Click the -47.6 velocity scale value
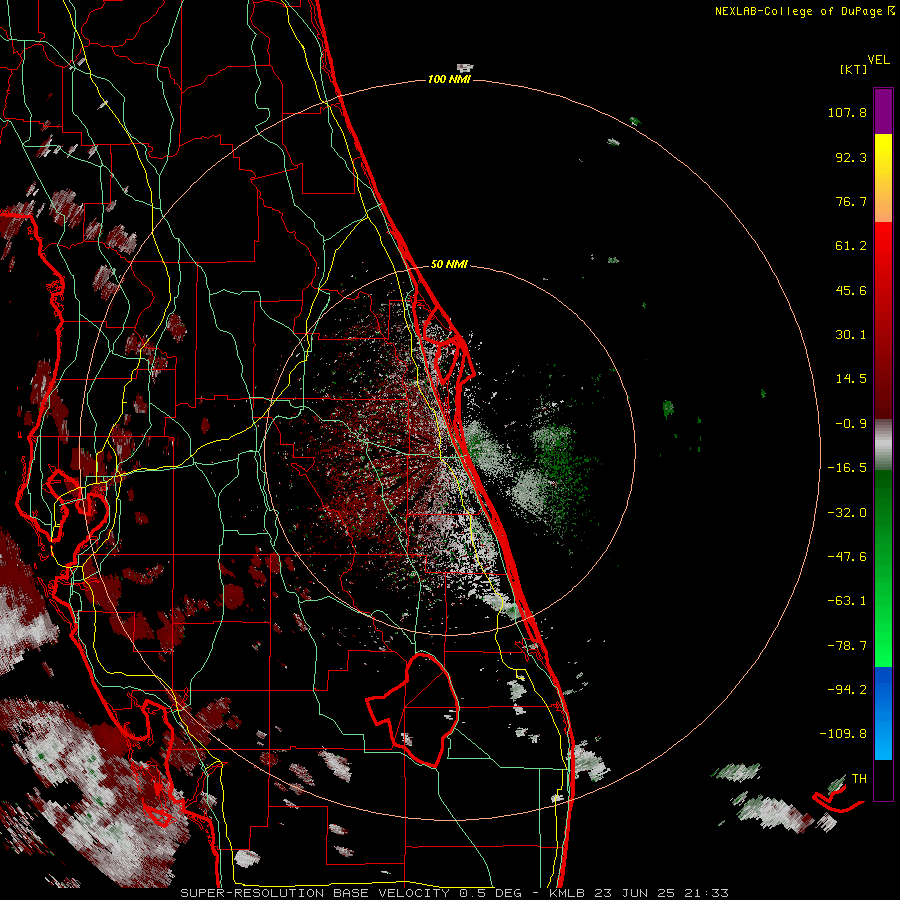900x900 pixels. pos(847,557)
